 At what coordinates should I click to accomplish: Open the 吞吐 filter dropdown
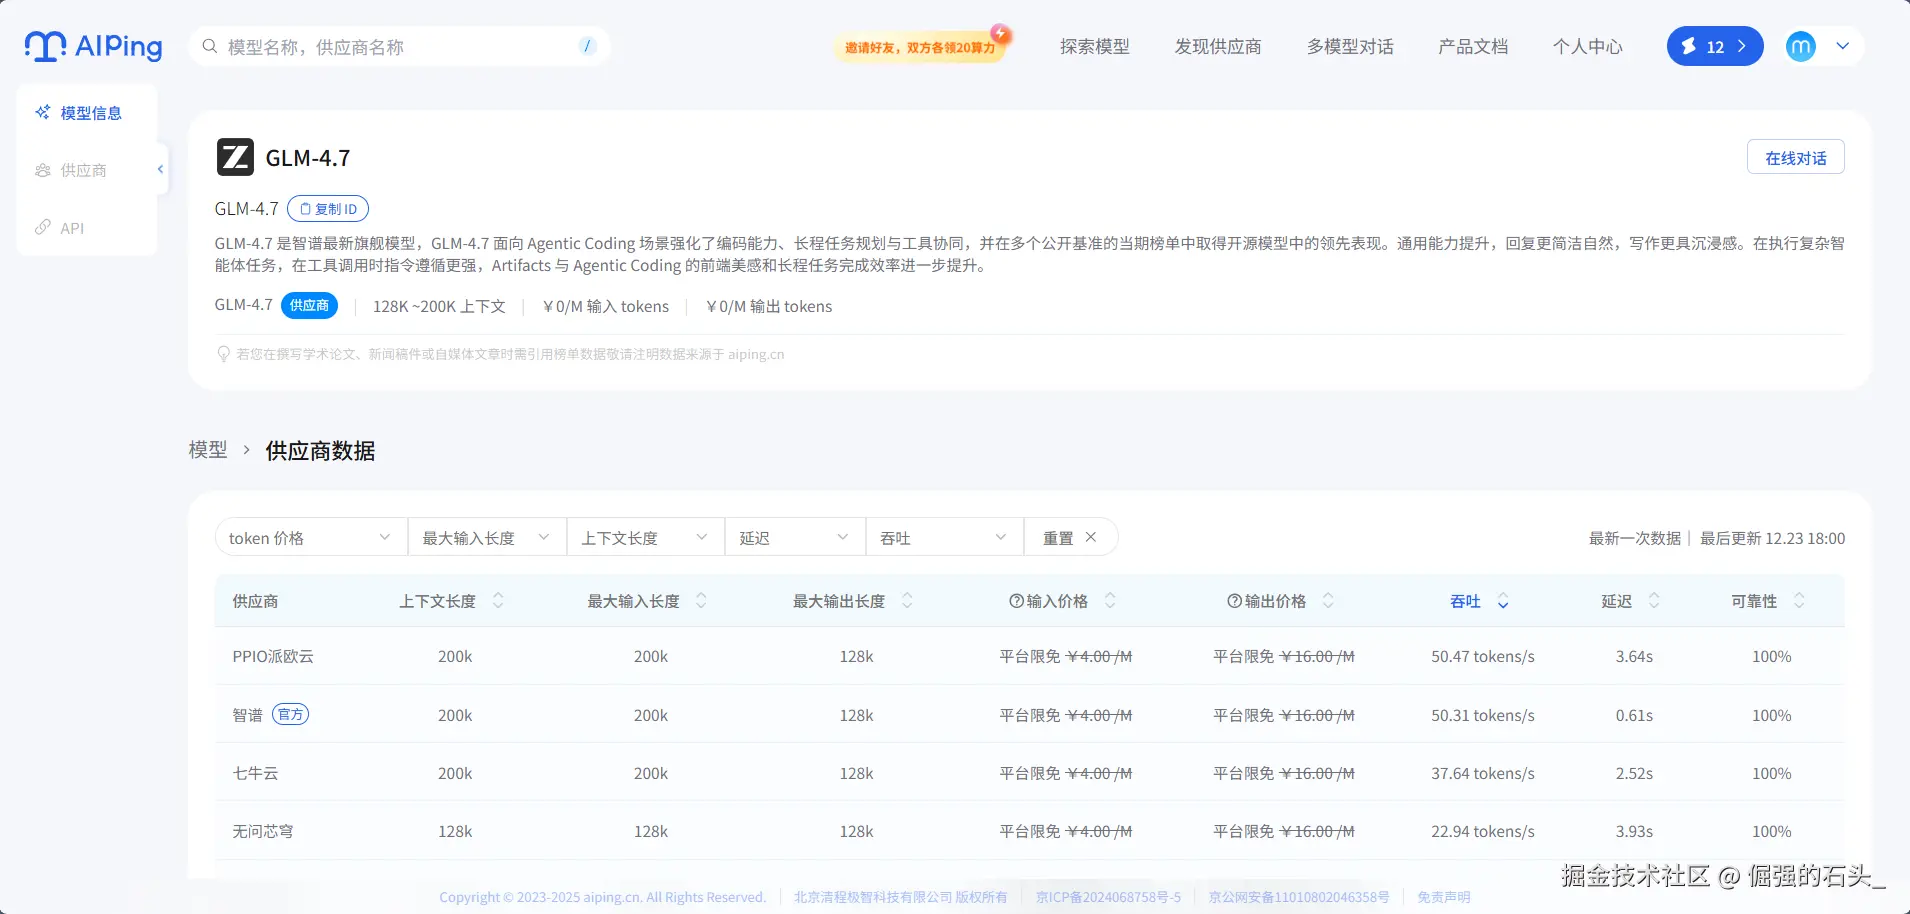click(944, 537)
